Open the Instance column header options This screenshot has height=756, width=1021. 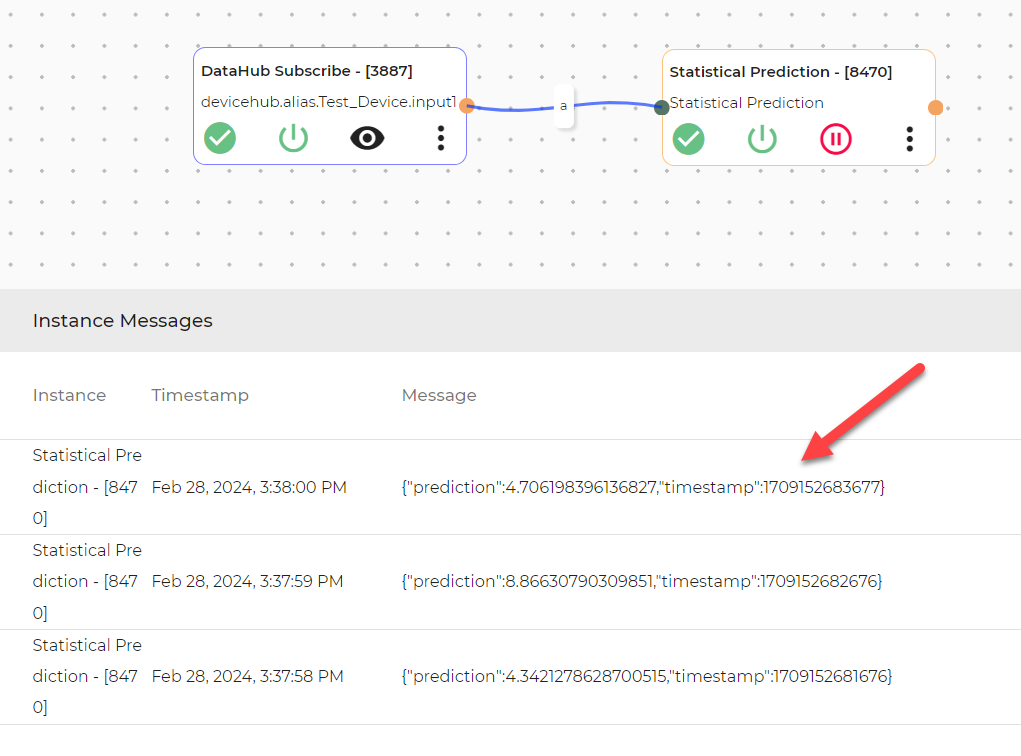click(x=69, y=395)
